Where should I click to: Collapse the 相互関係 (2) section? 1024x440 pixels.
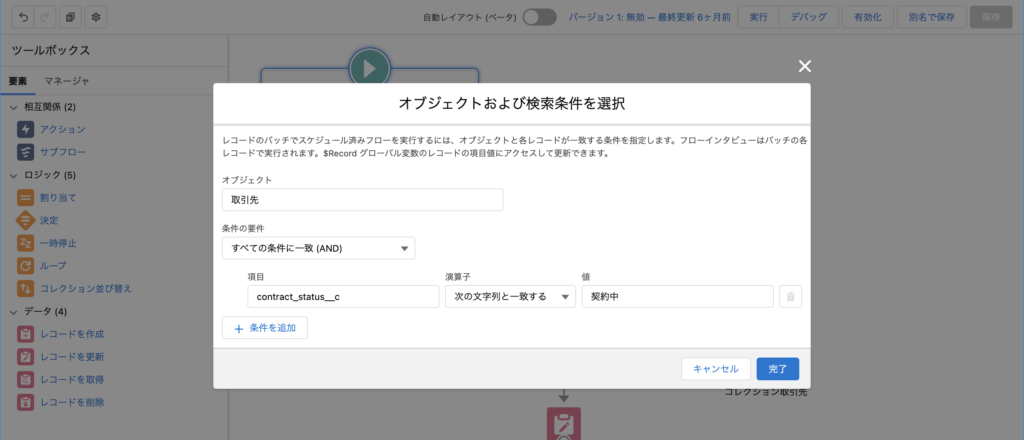[13, 107]
